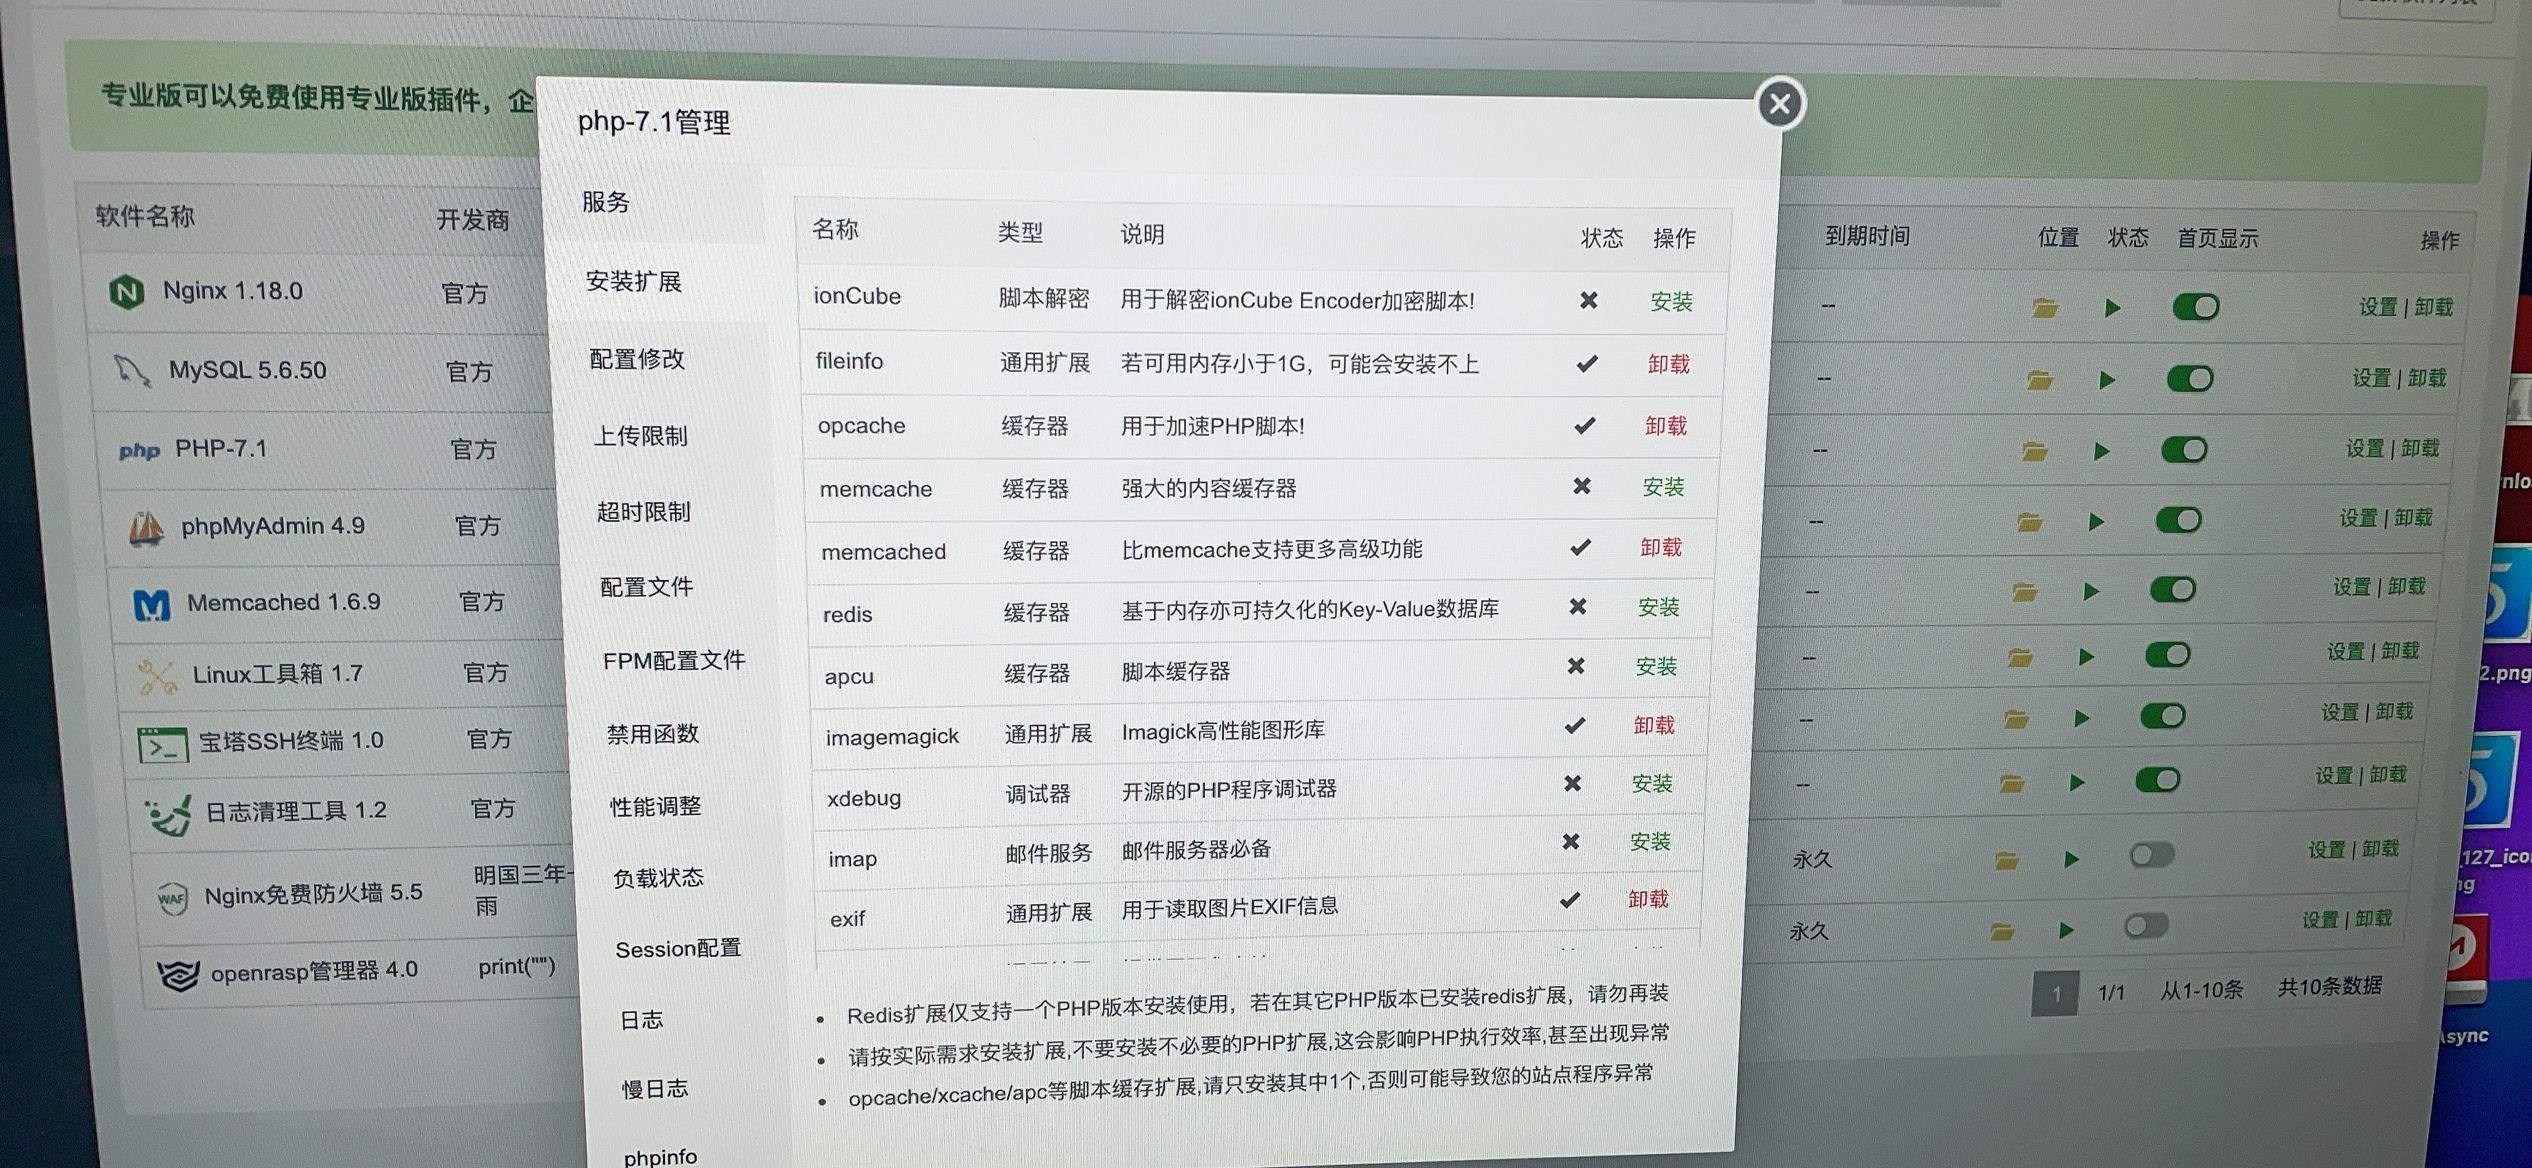Click the Nginx 1.18.0 logo icon
The height and width of the screenshot is (1168, 2532).
coord(127,292)
